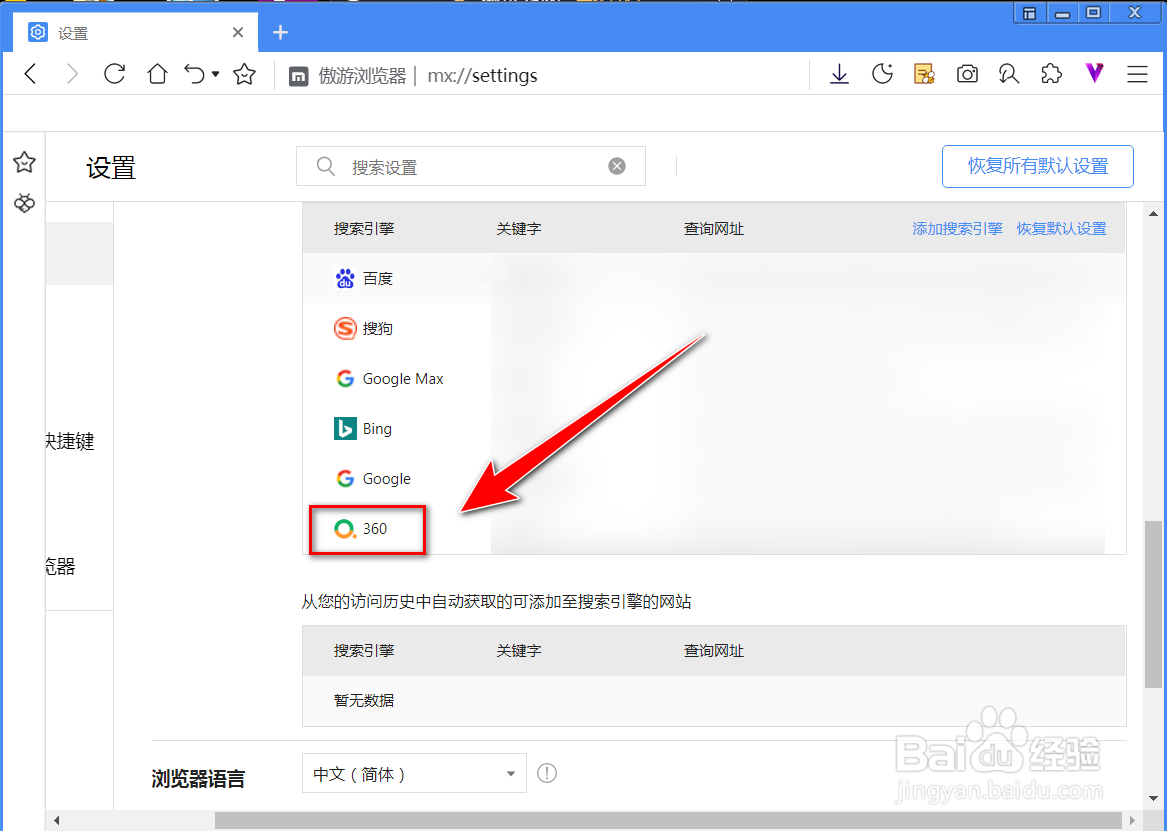Click into the 搜索设置 input field
The width and height of the screenshot is (1167, 831).
tap(470, 166)
